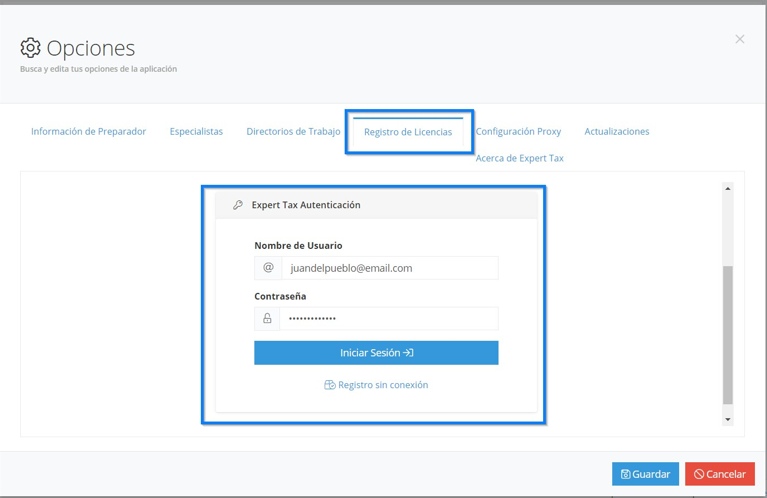
Task: Select the Registro de Licencias tab
Action: (408, 132)
